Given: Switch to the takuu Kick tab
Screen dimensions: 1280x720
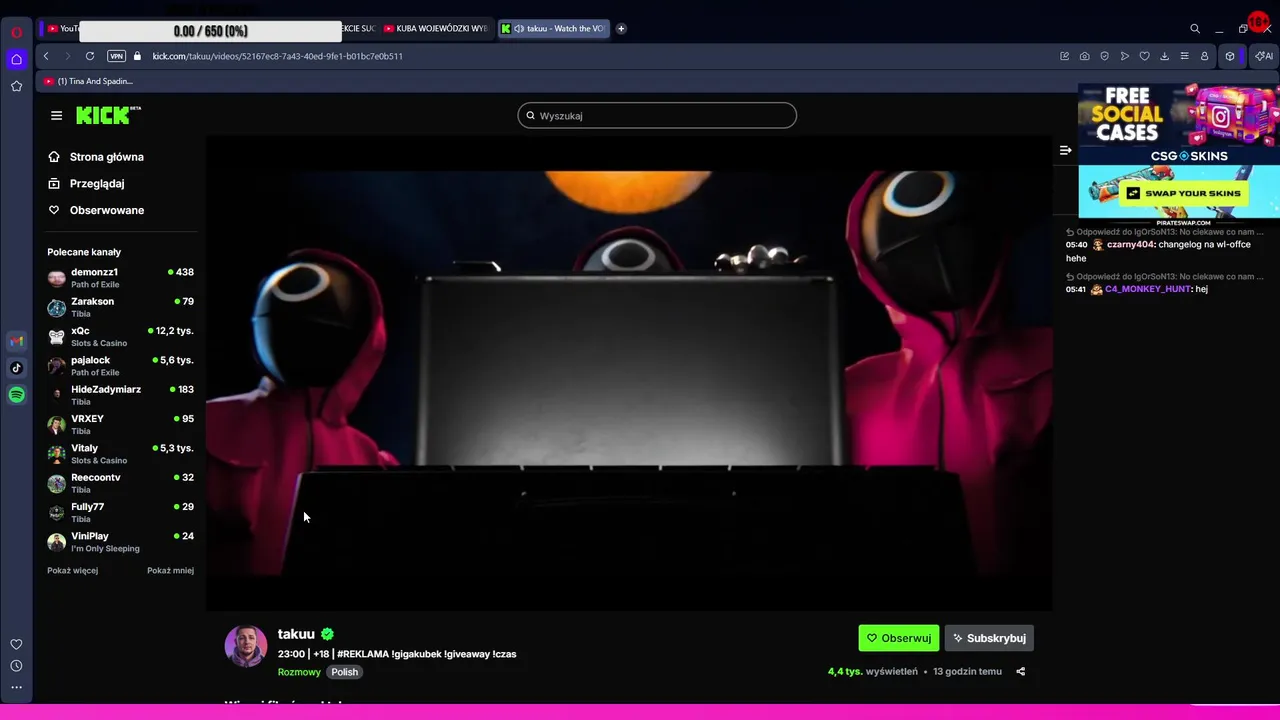Looking at the screenshot, I should (x=553, y=29).
